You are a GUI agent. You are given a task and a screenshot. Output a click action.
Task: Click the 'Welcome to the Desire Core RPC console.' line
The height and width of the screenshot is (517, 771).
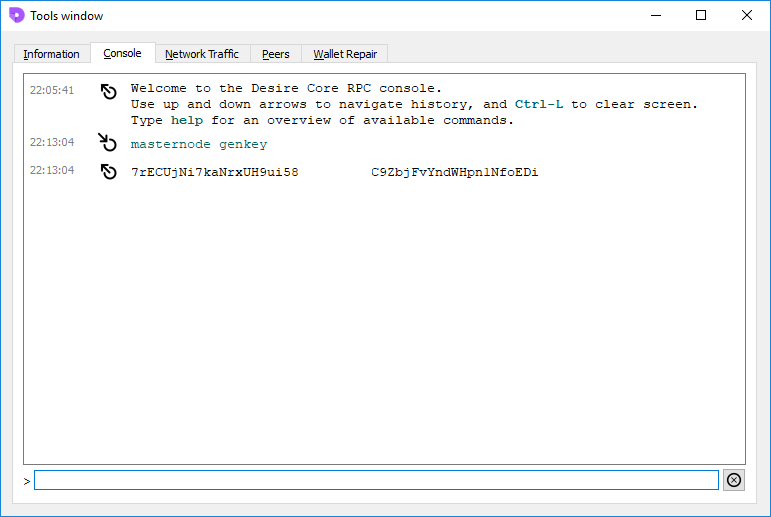point(286,88)
